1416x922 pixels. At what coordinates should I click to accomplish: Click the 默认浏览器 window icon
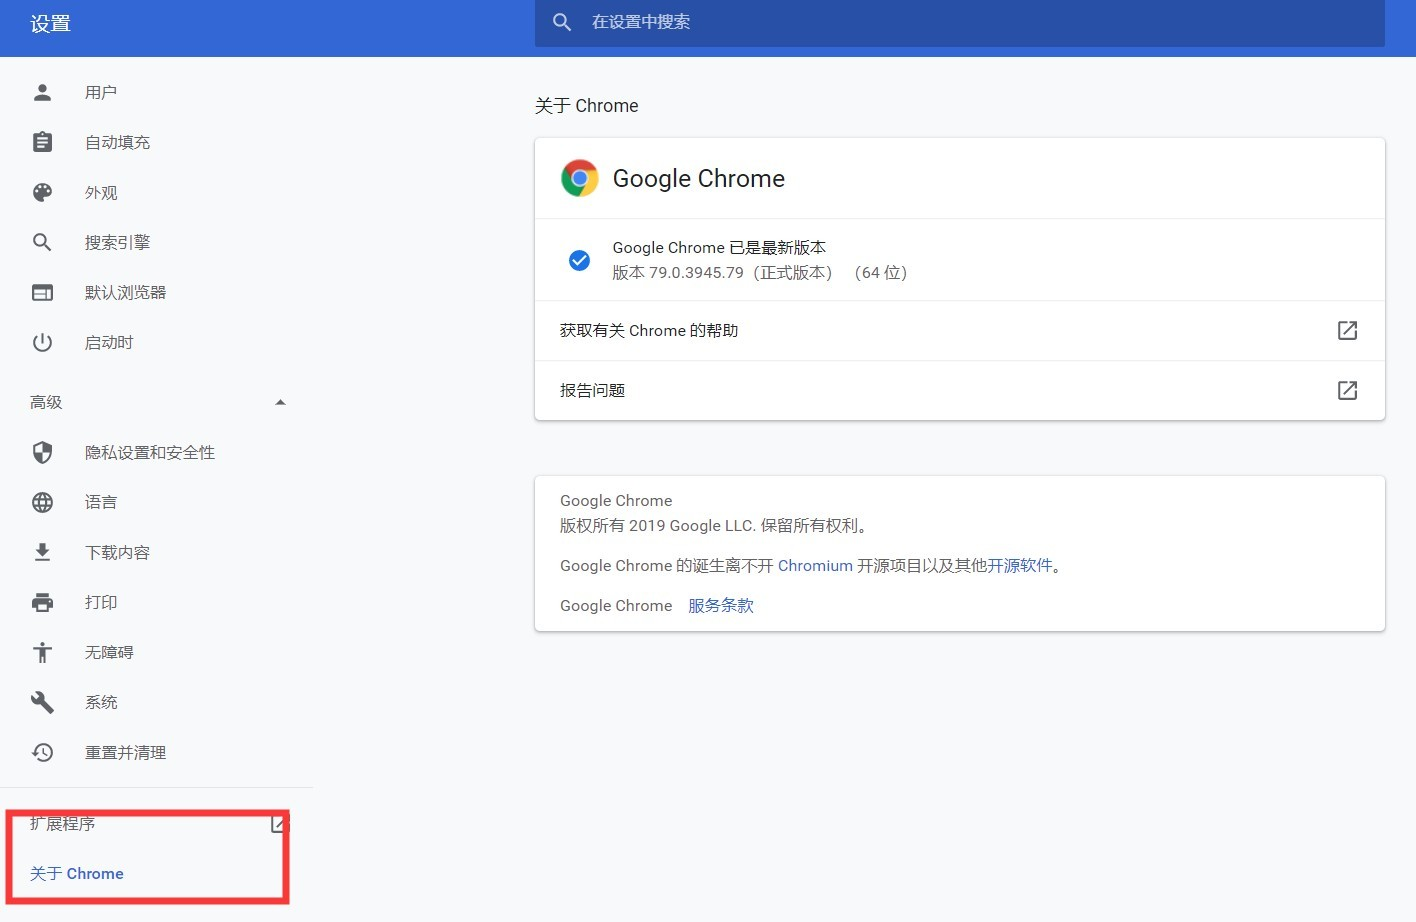(42, 292)
